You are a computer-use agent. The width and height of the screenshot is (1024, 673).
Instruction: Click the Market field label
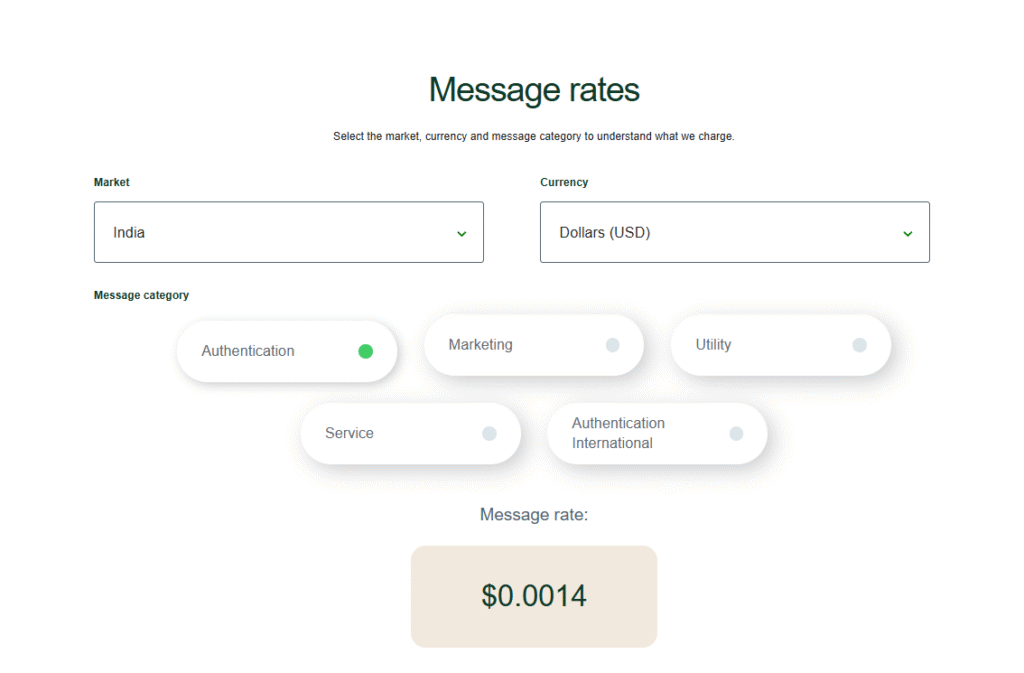112,182
